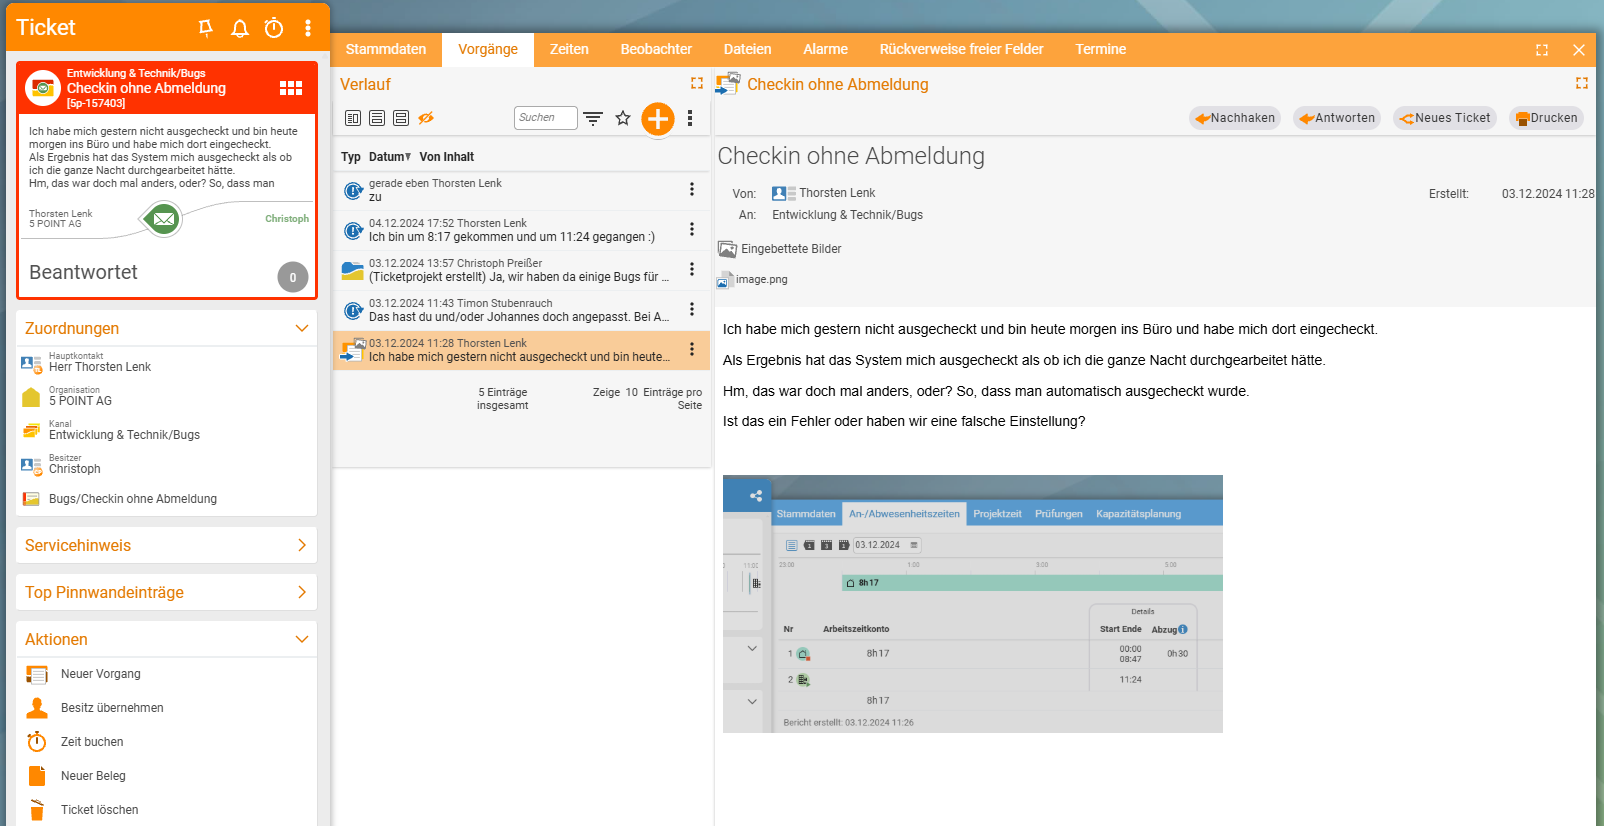Open the Dateien tab
The image size is (1604, 826).
[747, 49]
